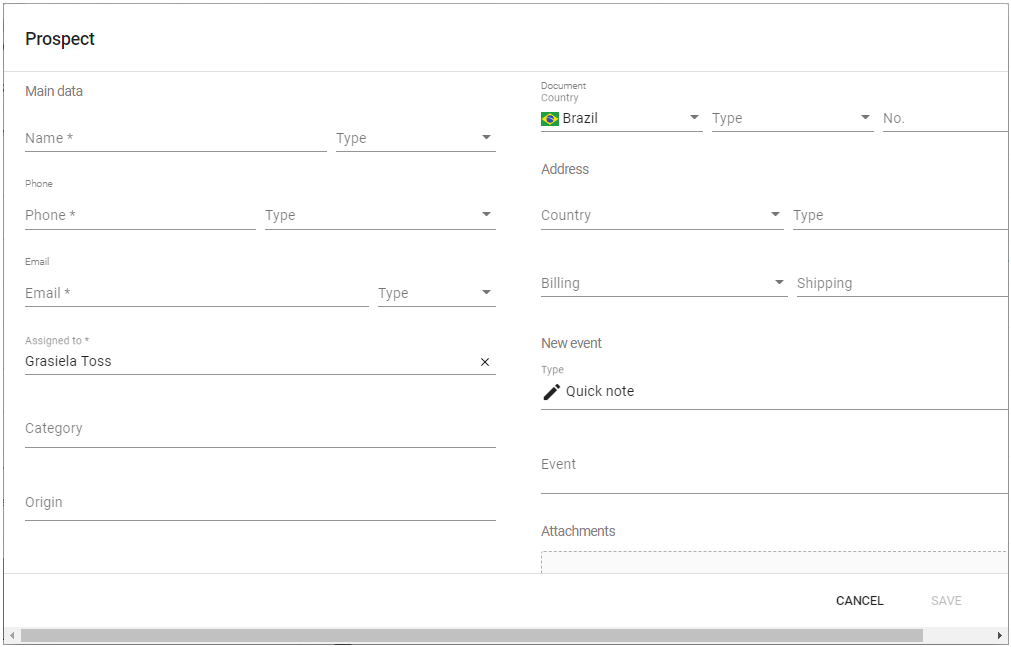Screen dimensions: 1011x647
Task: Click the Event text field
Action: click(x=774, y=471)
